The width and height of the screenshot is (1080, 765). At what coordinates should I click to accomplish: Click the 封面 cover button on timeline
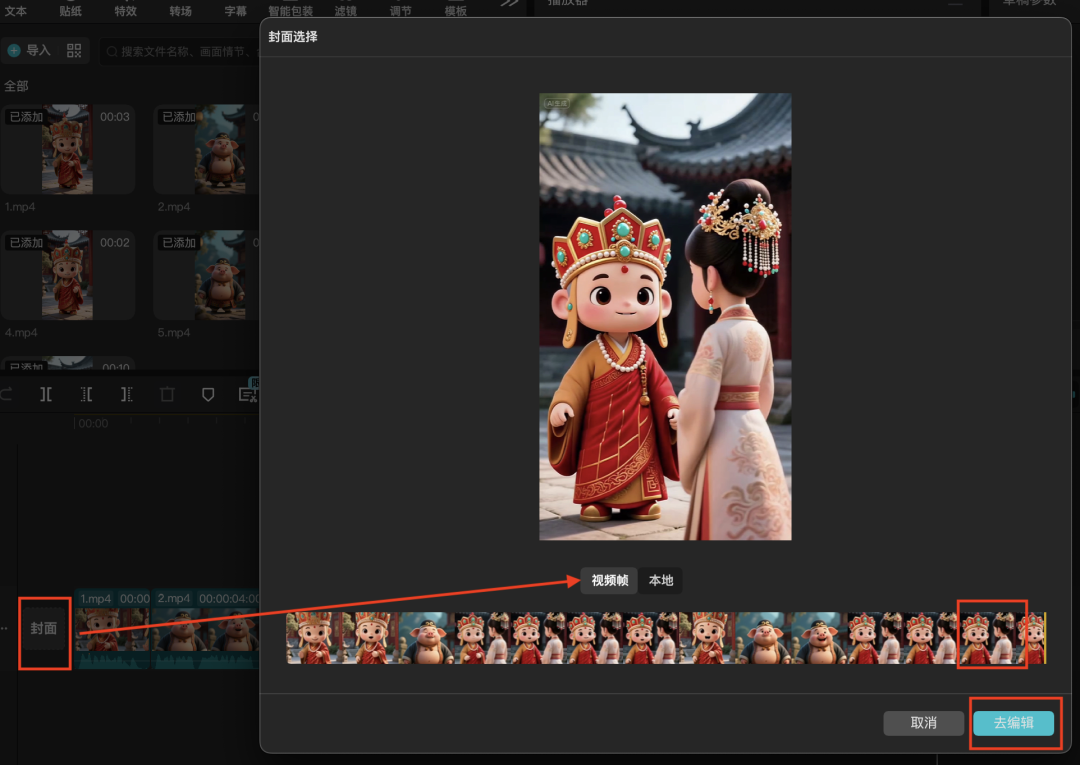(44, 629)
